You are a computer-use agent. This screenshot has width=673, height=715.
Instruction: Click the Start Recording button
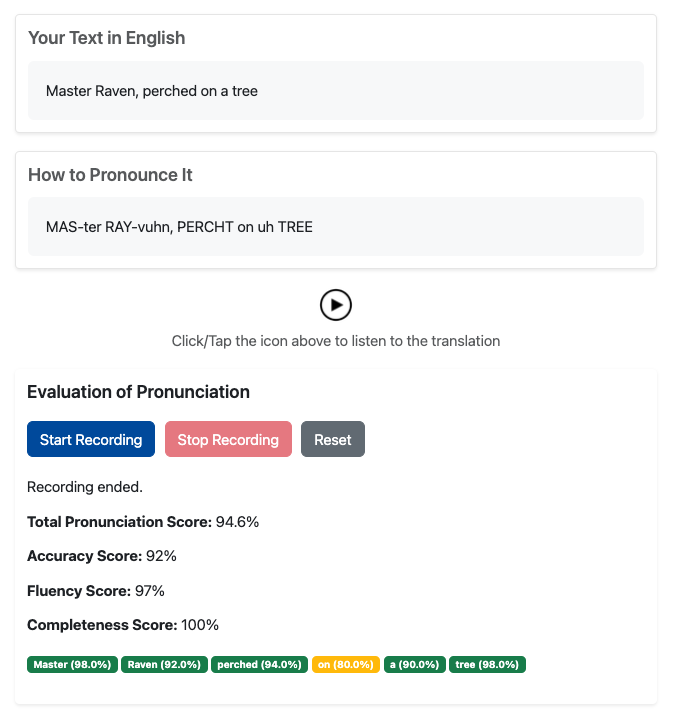pyautogui.click(x=91, y=440)
